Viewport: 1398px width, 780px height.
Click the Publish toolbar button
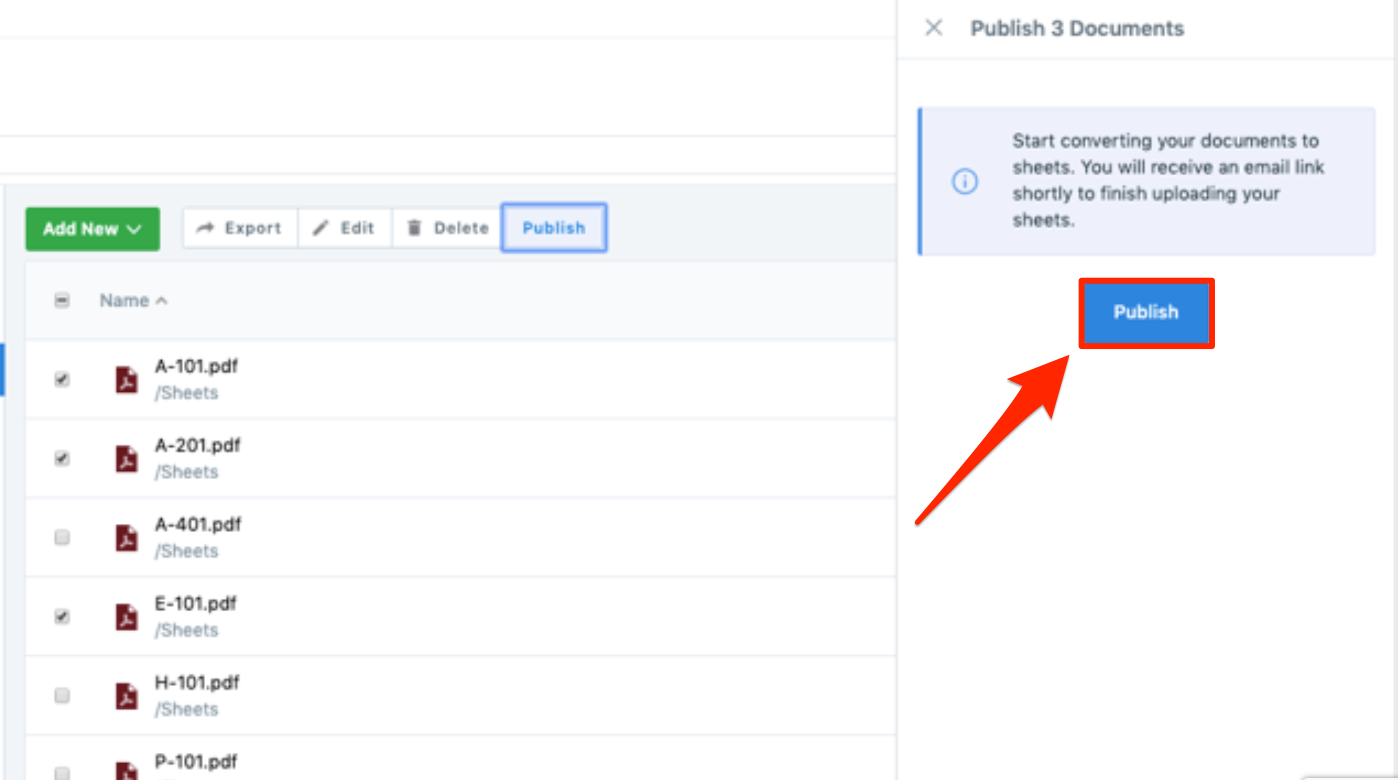click(554, 228)
